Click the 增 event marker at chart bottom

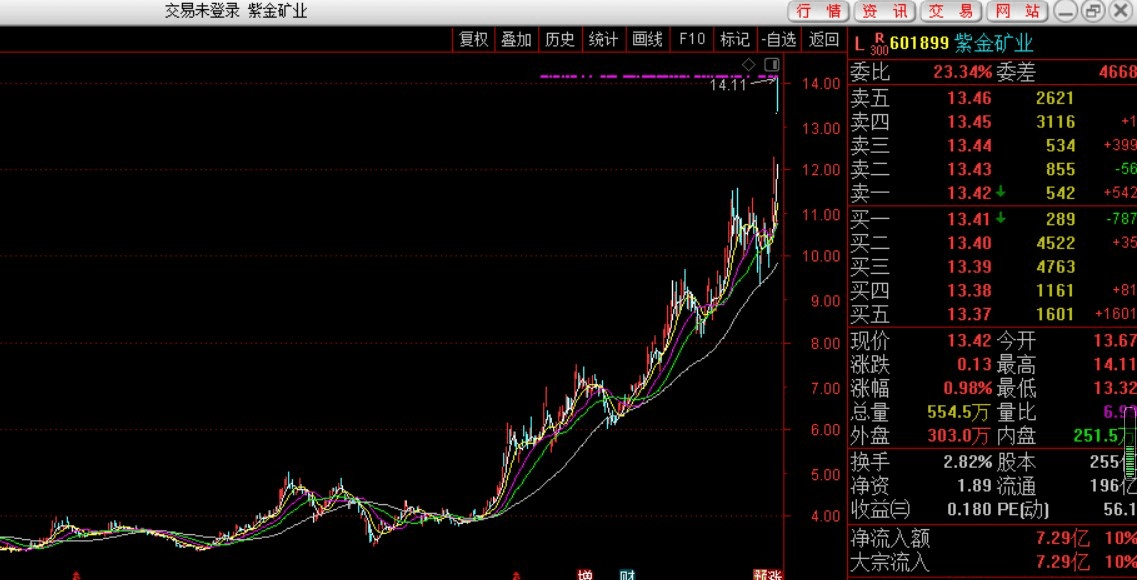pos(584,575)
